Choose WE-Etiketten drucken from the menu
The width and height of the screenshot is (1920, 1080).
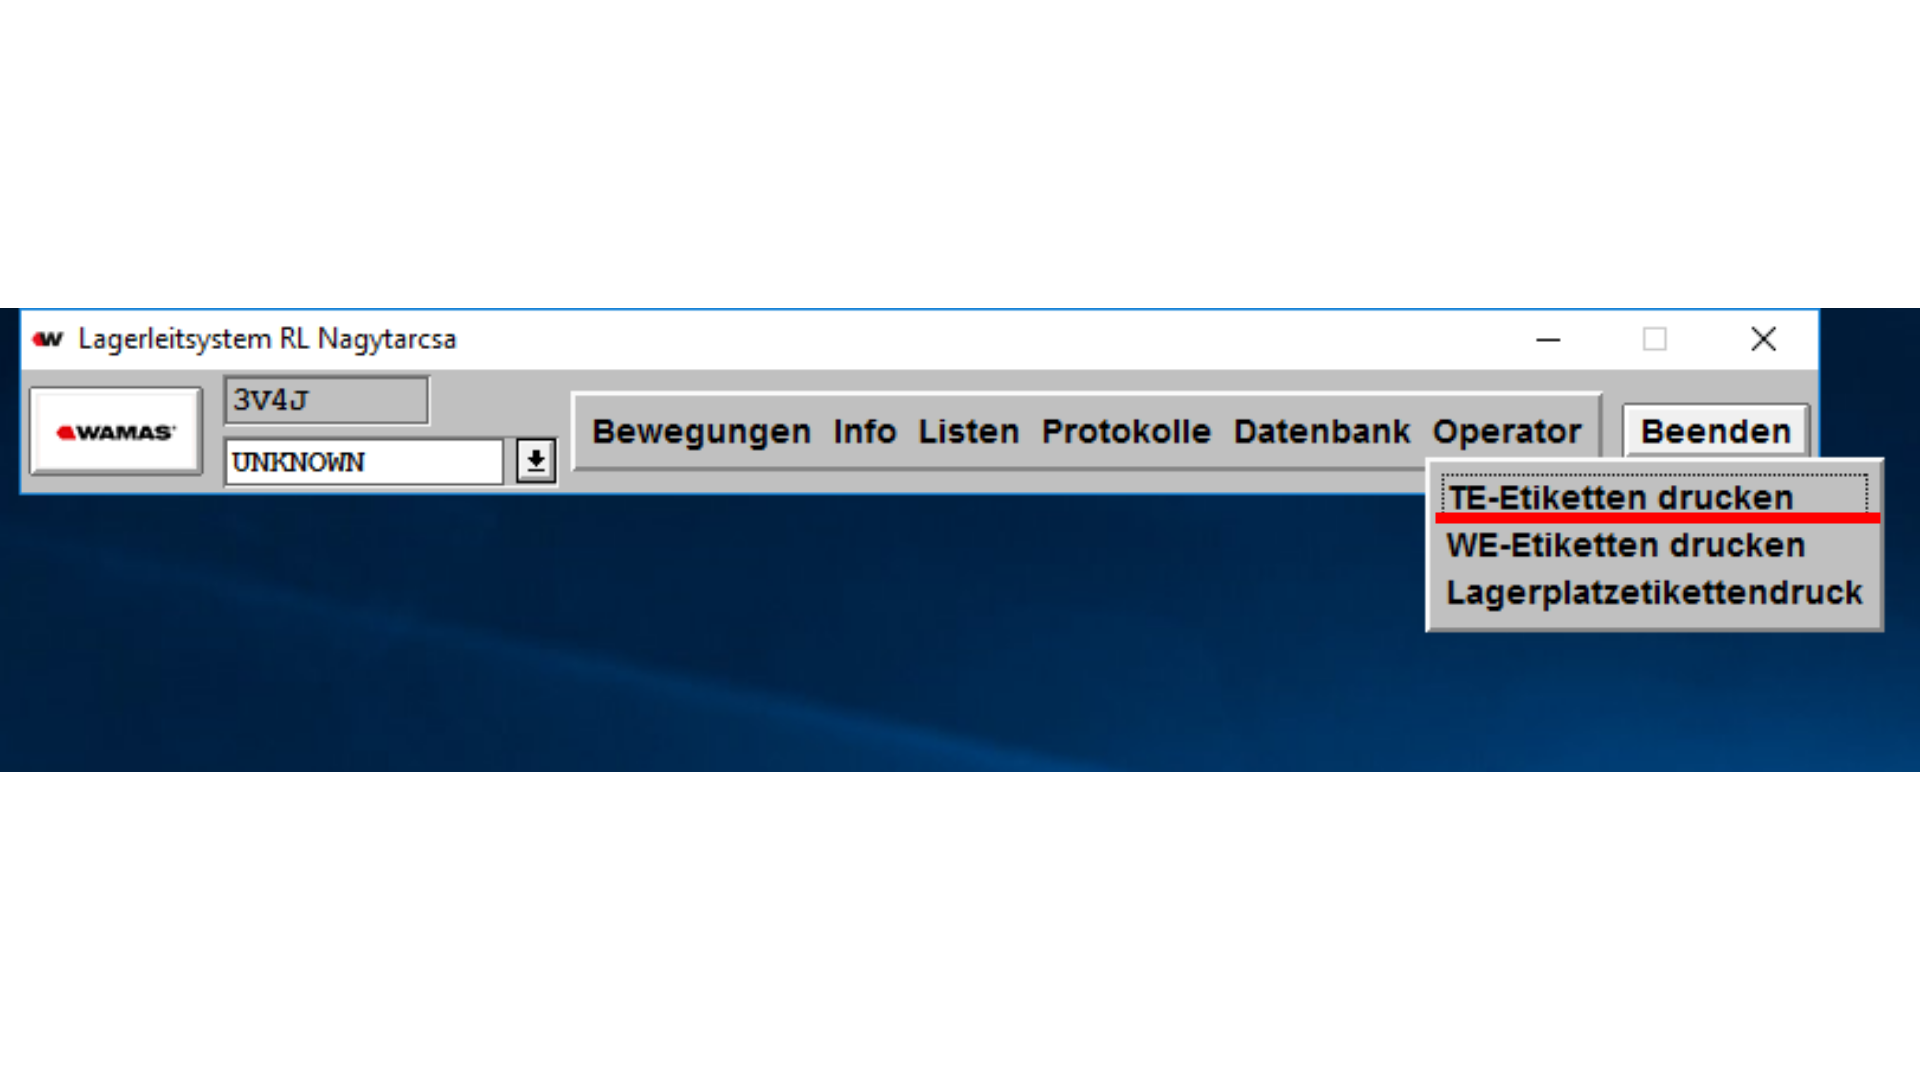[1625, 545]
